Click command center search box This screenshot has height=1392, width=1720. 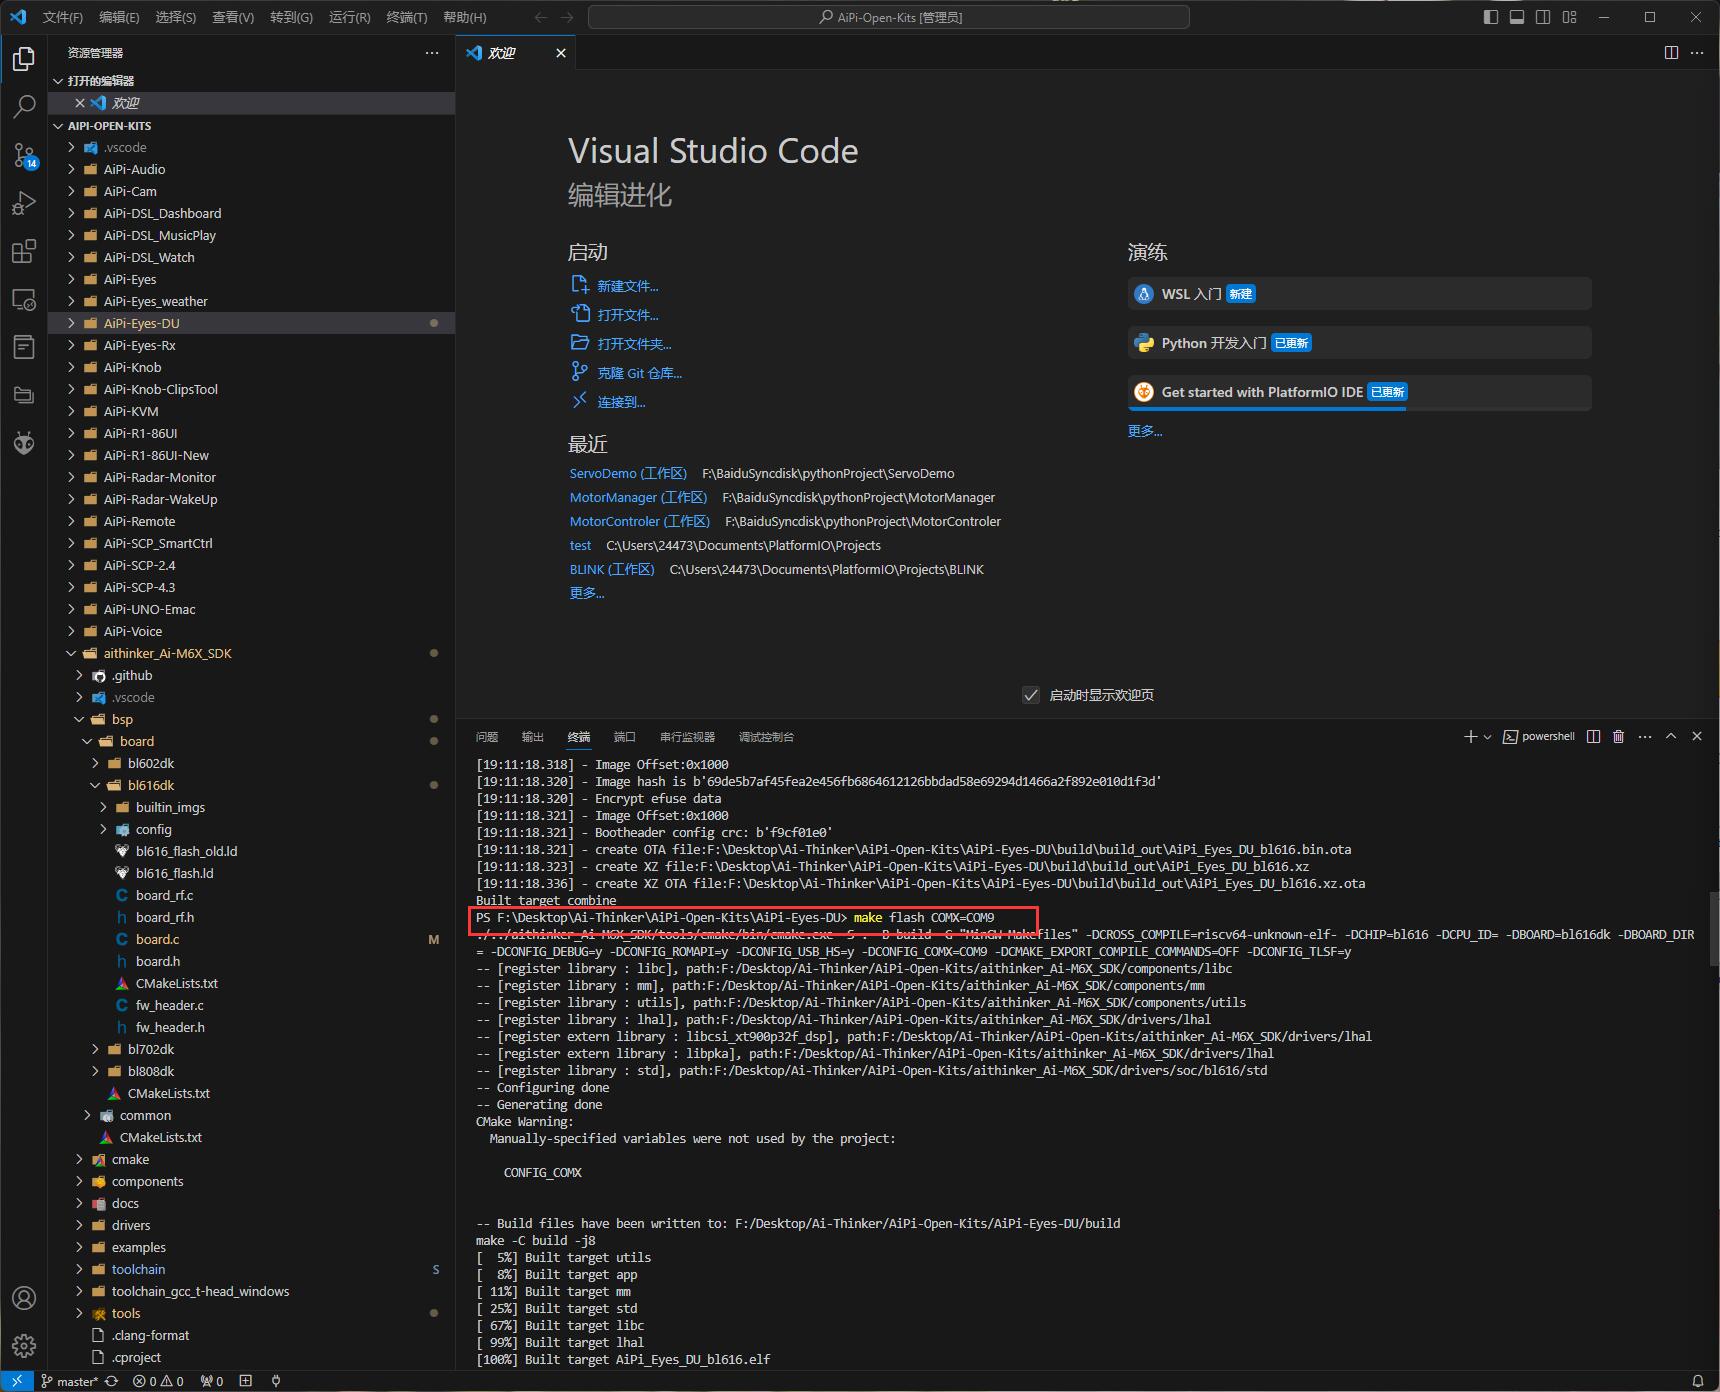point(889,17)
